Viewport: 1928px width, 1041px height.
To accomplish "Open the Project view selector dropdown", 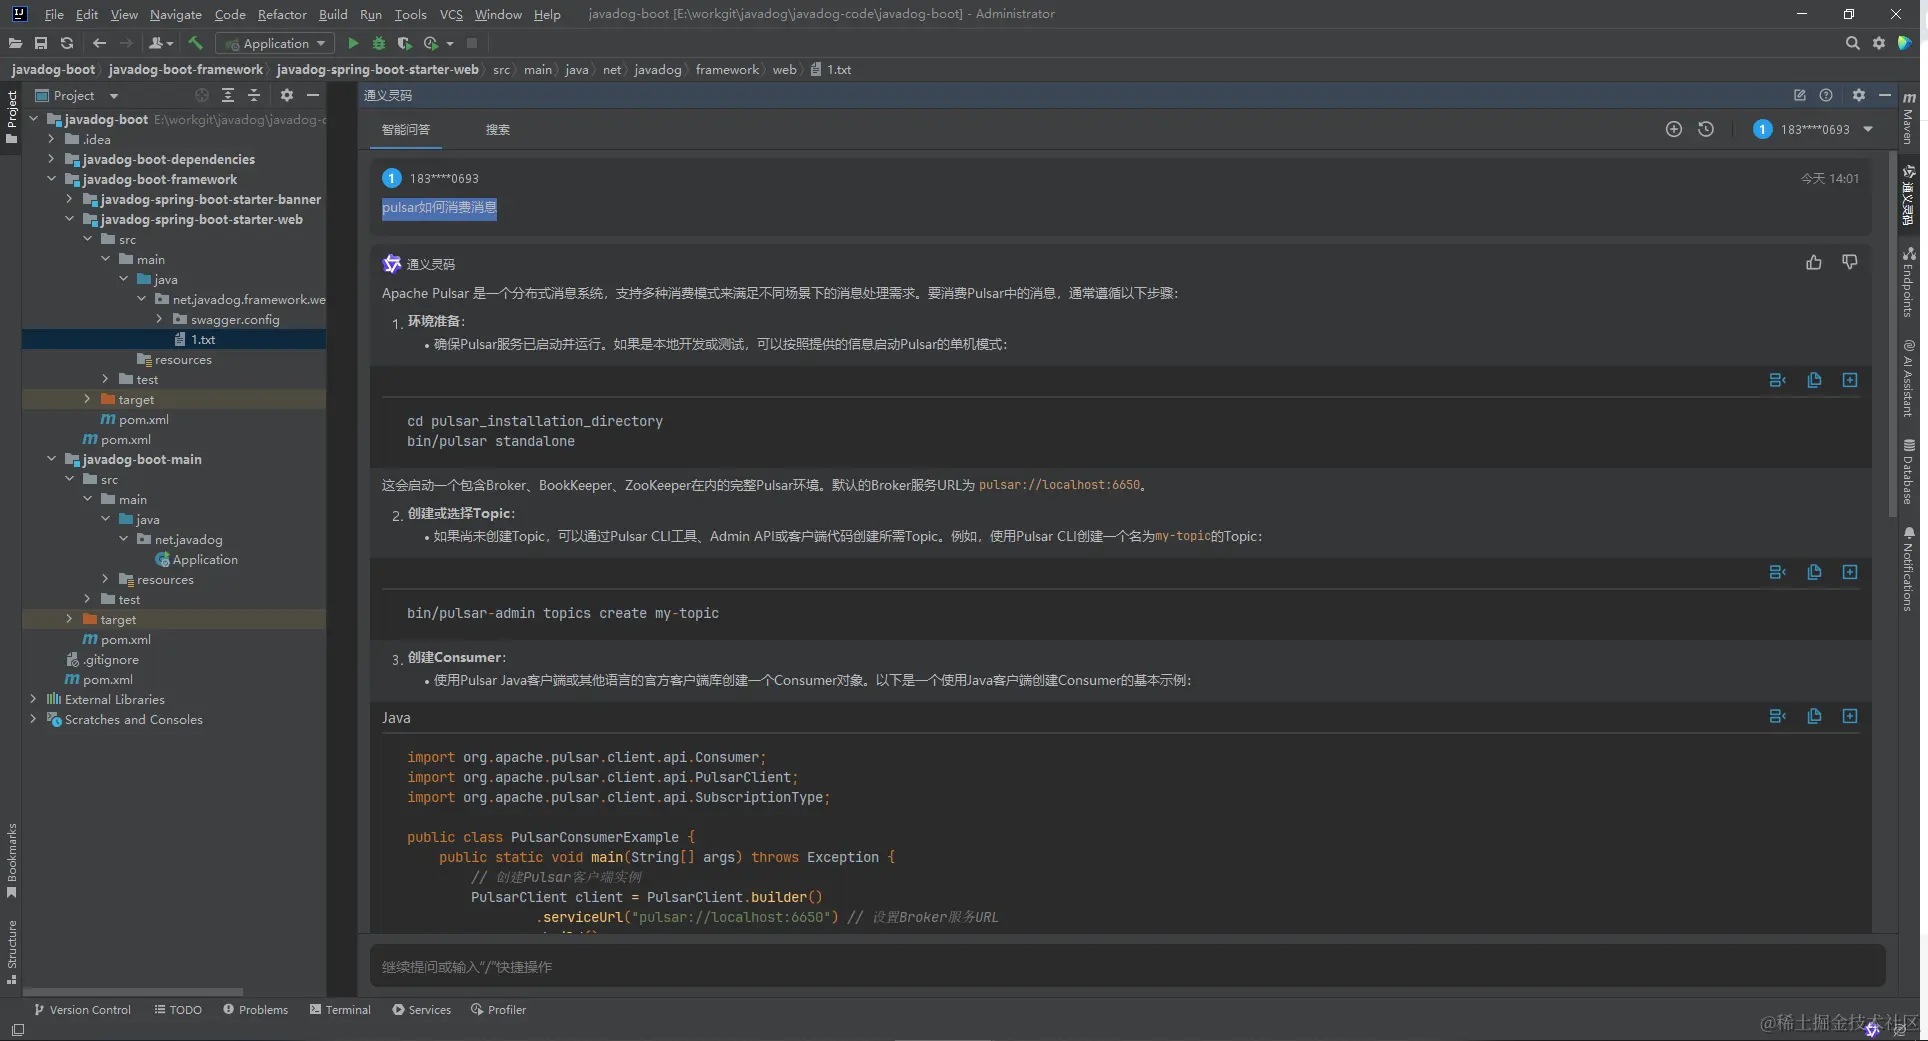I will (x=113, y=96).
